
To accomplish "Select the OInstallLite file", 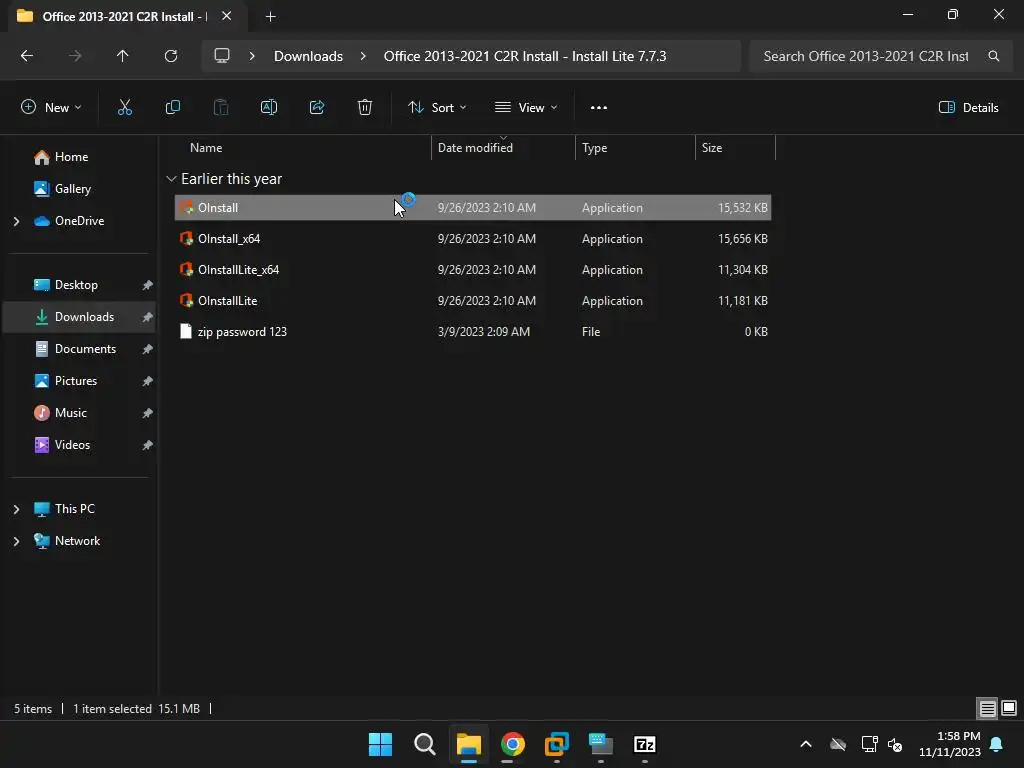I will 473,301.
